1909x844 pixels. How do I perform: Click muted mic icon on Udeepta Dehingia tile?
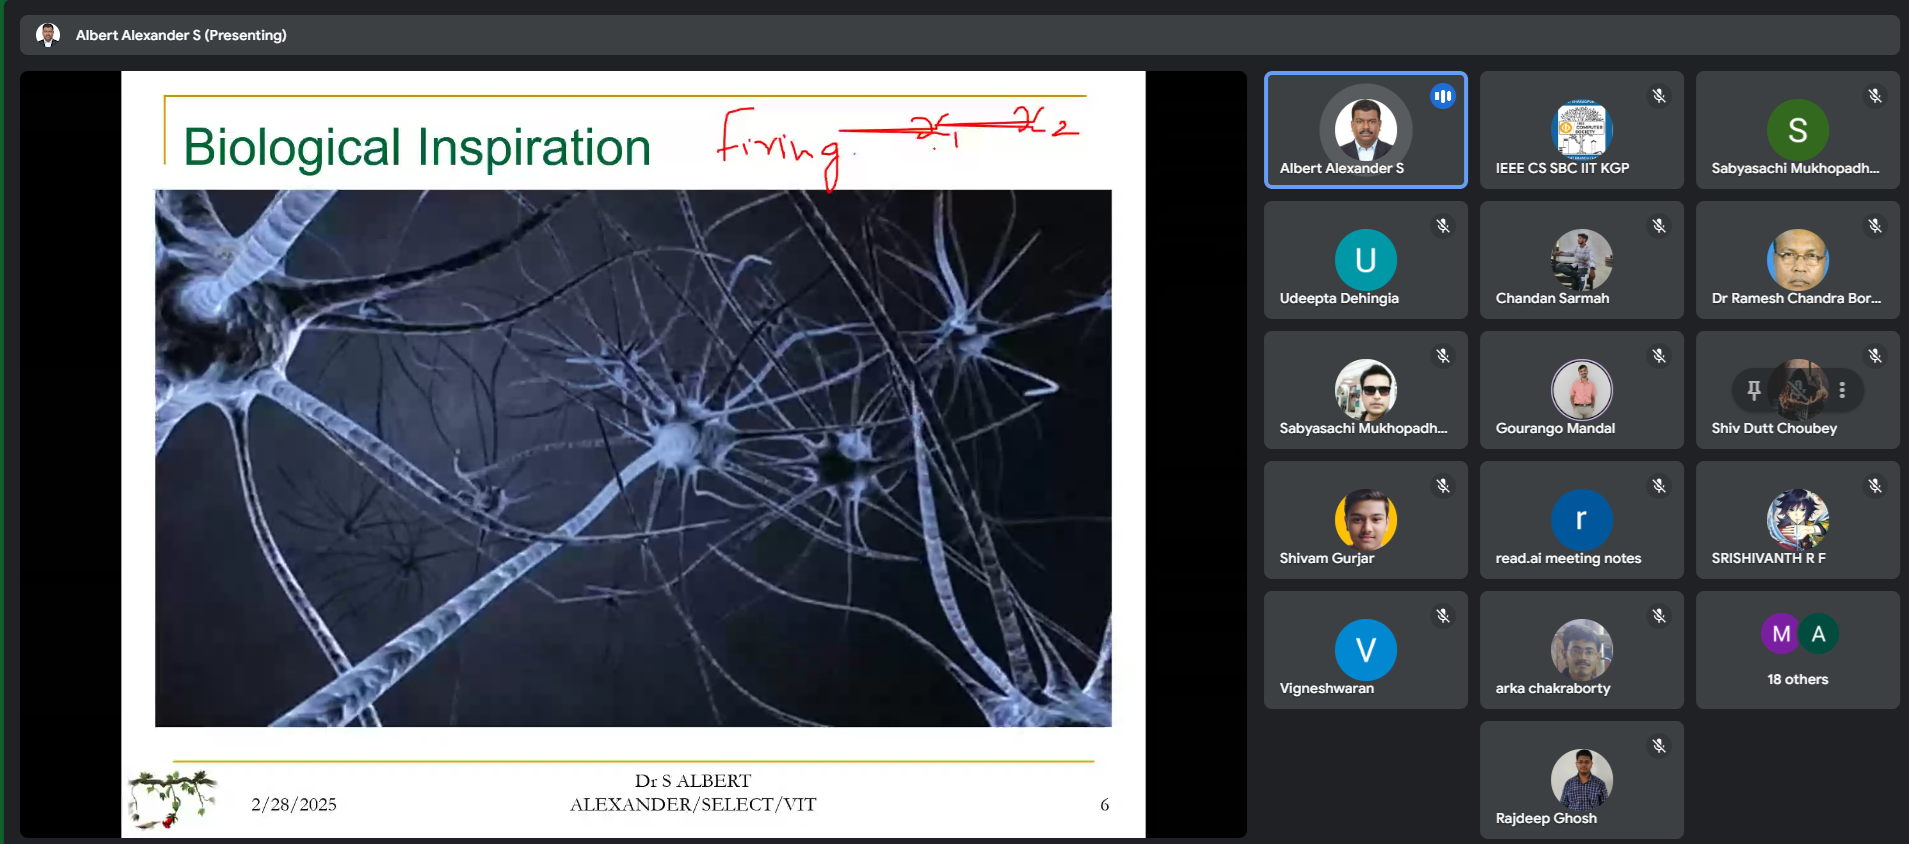pos(1443,226)
